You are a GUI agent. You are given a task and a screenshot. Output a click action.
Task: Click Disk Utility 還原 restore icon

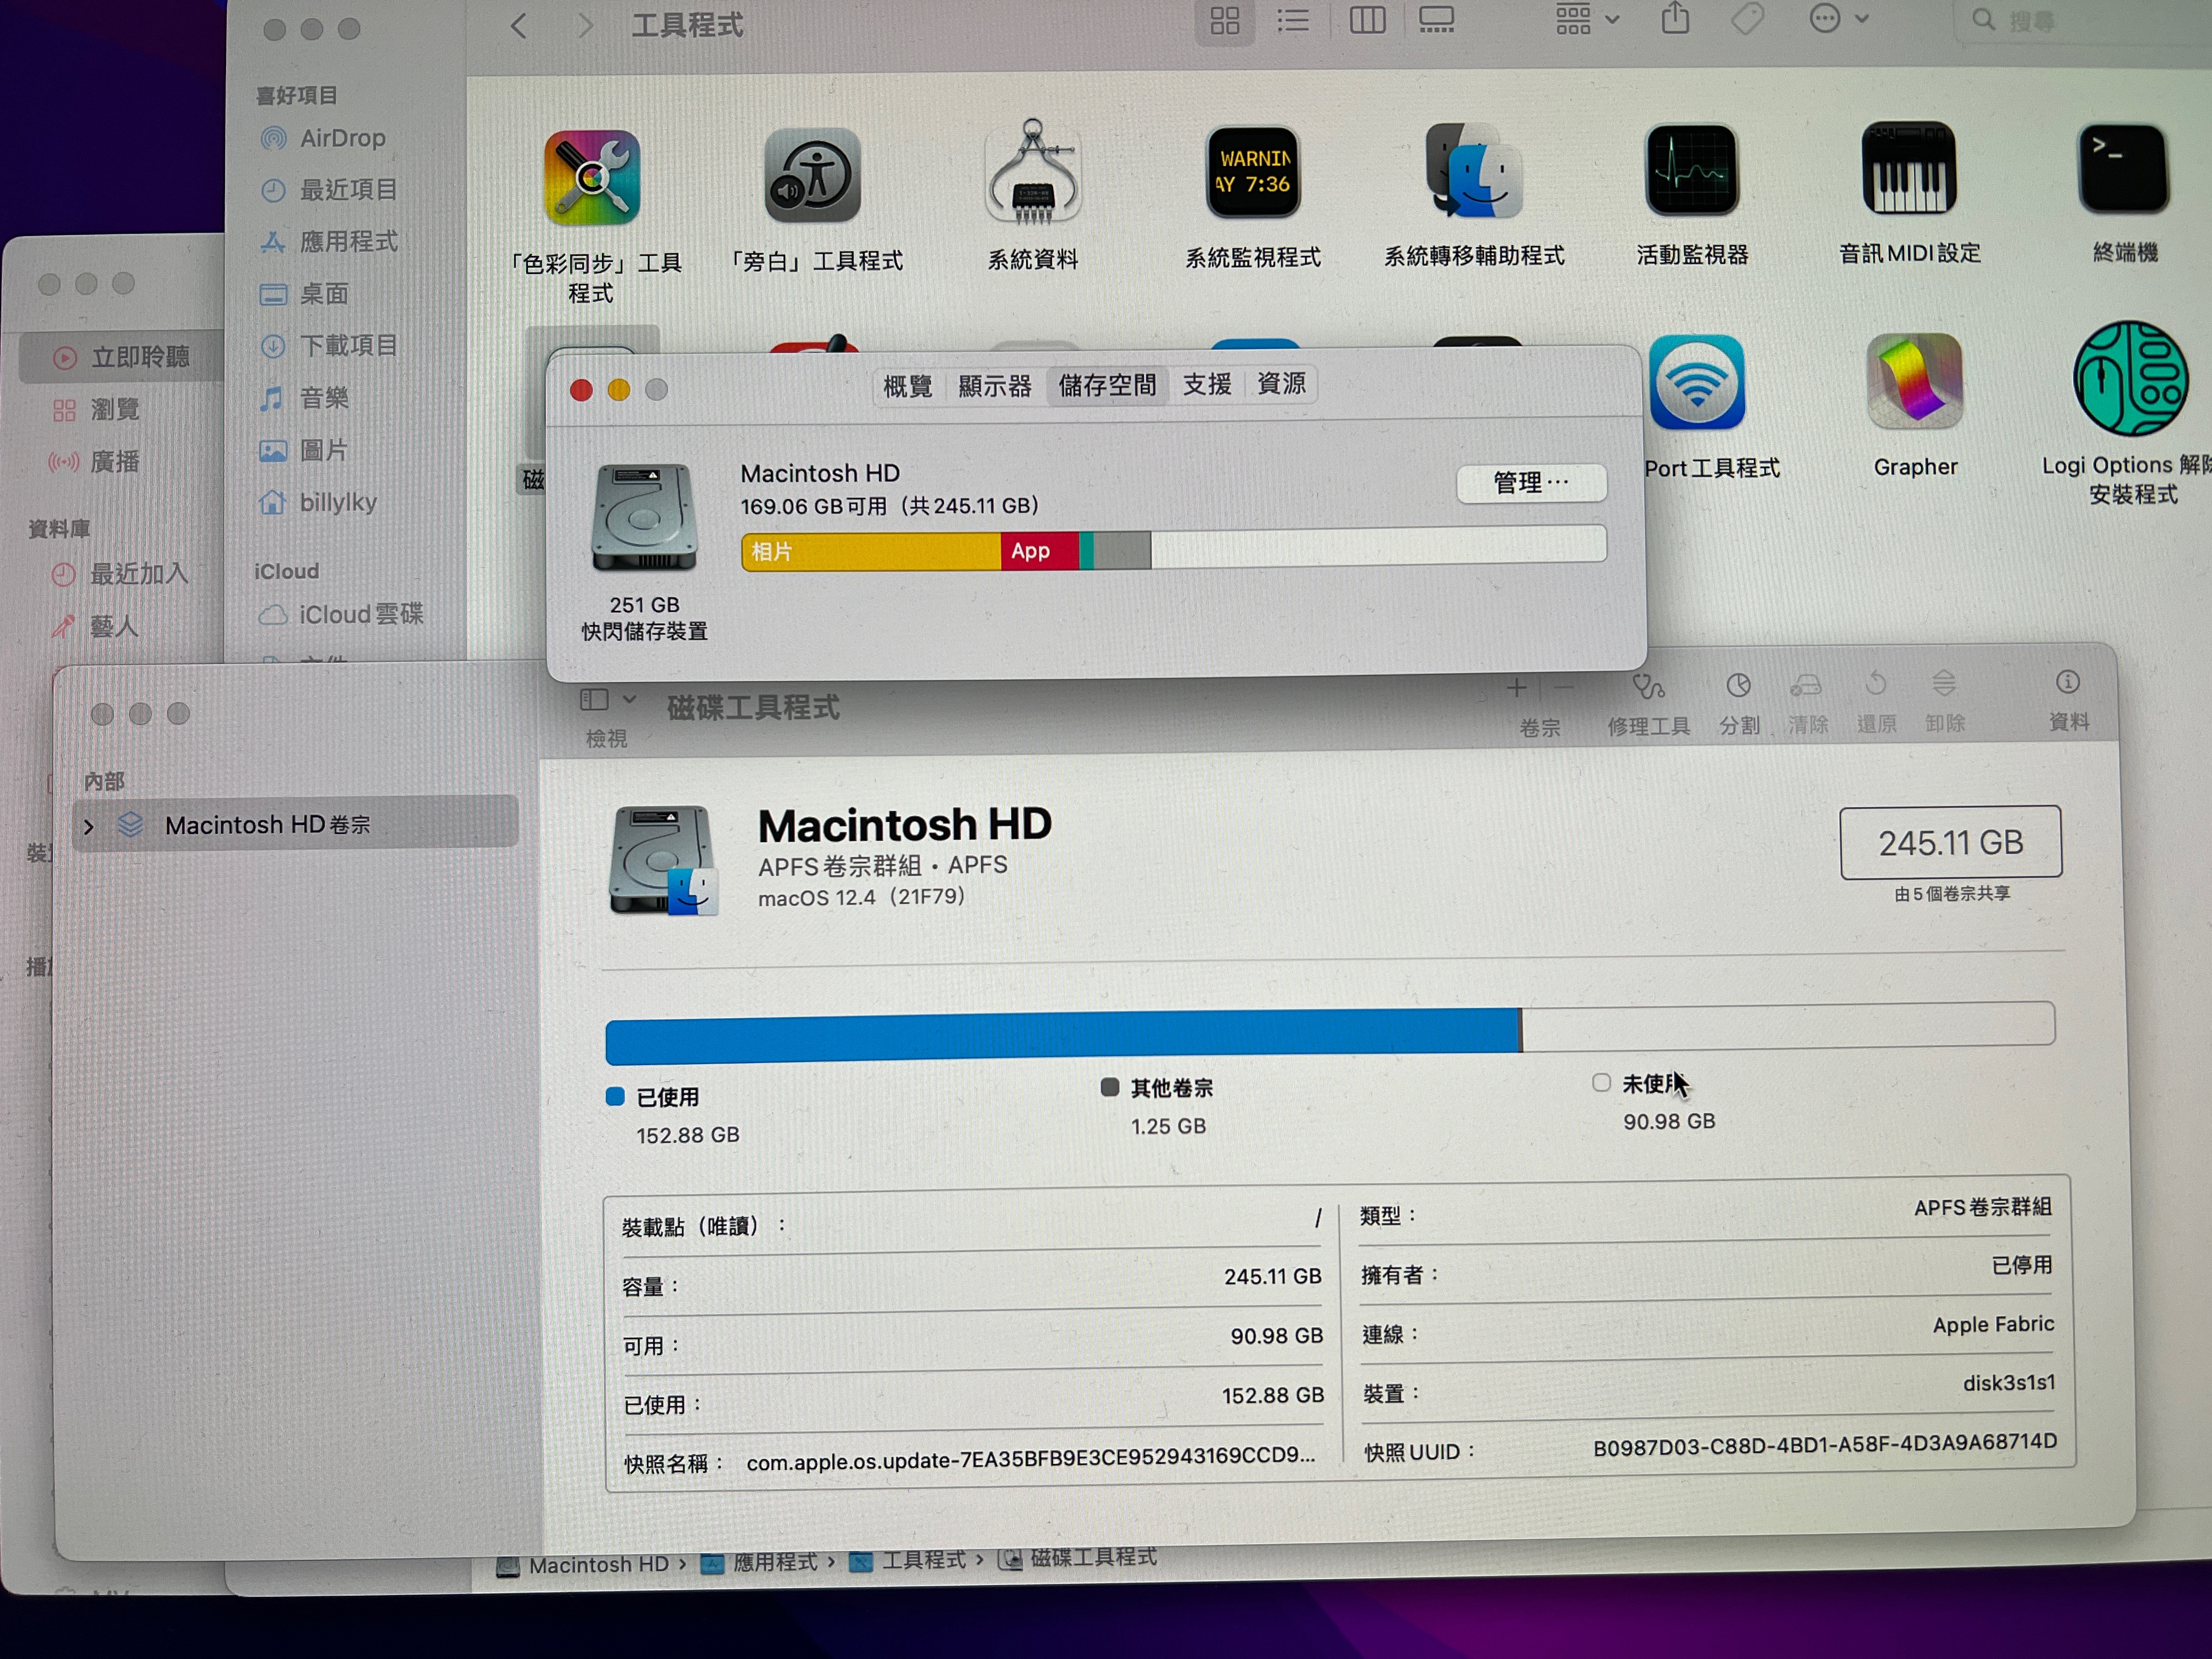pyautogui.click(x=1876, y=685)
